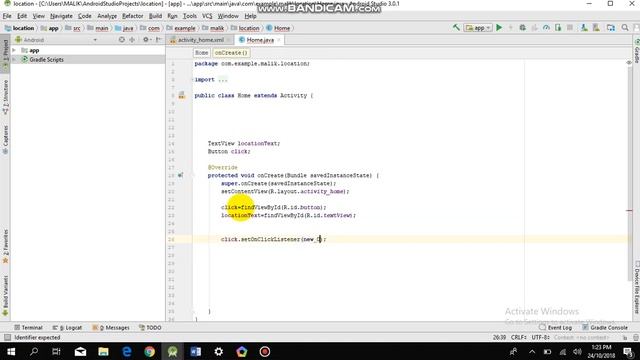Expand the Gradle Scripts tree node
Viewport: 640px width, 360px height.
coord(14,60)
